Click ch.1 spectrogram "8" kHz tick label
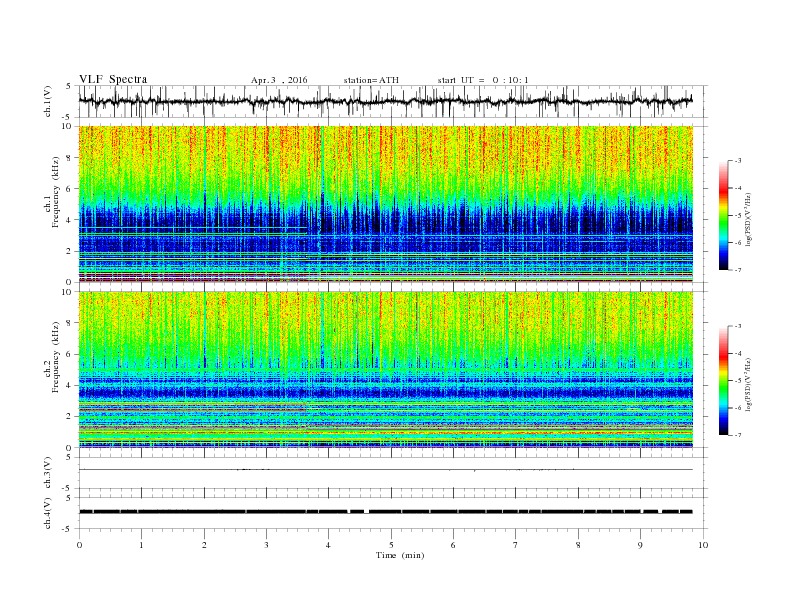This screenshot has height=612, width=792. (69, 158)
